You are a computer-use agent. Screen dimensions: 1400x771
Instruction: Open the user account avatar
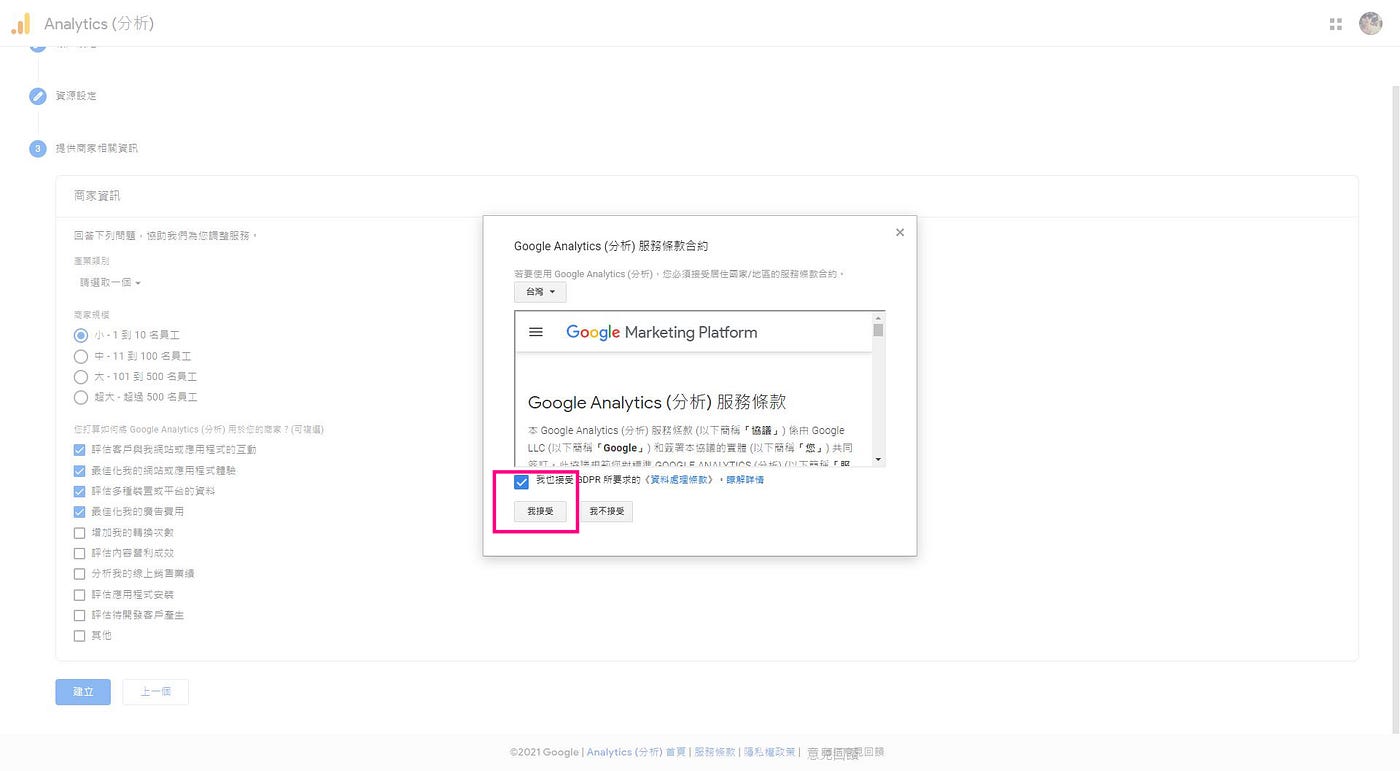click(1370, 23)
